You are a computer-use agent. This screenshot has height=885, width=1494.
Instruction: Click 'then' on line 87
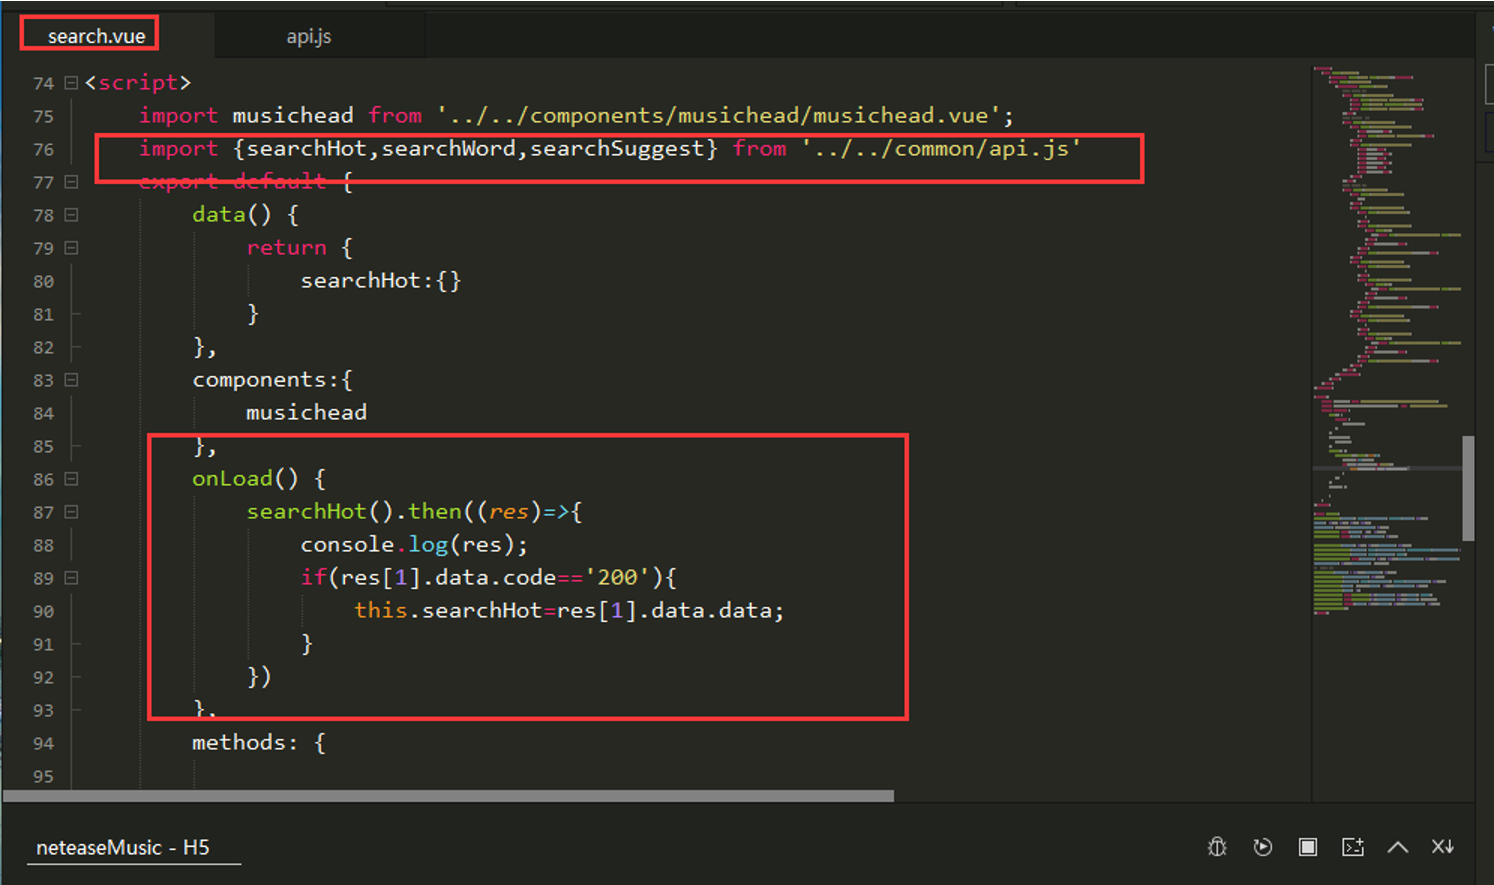pos(435,512)
